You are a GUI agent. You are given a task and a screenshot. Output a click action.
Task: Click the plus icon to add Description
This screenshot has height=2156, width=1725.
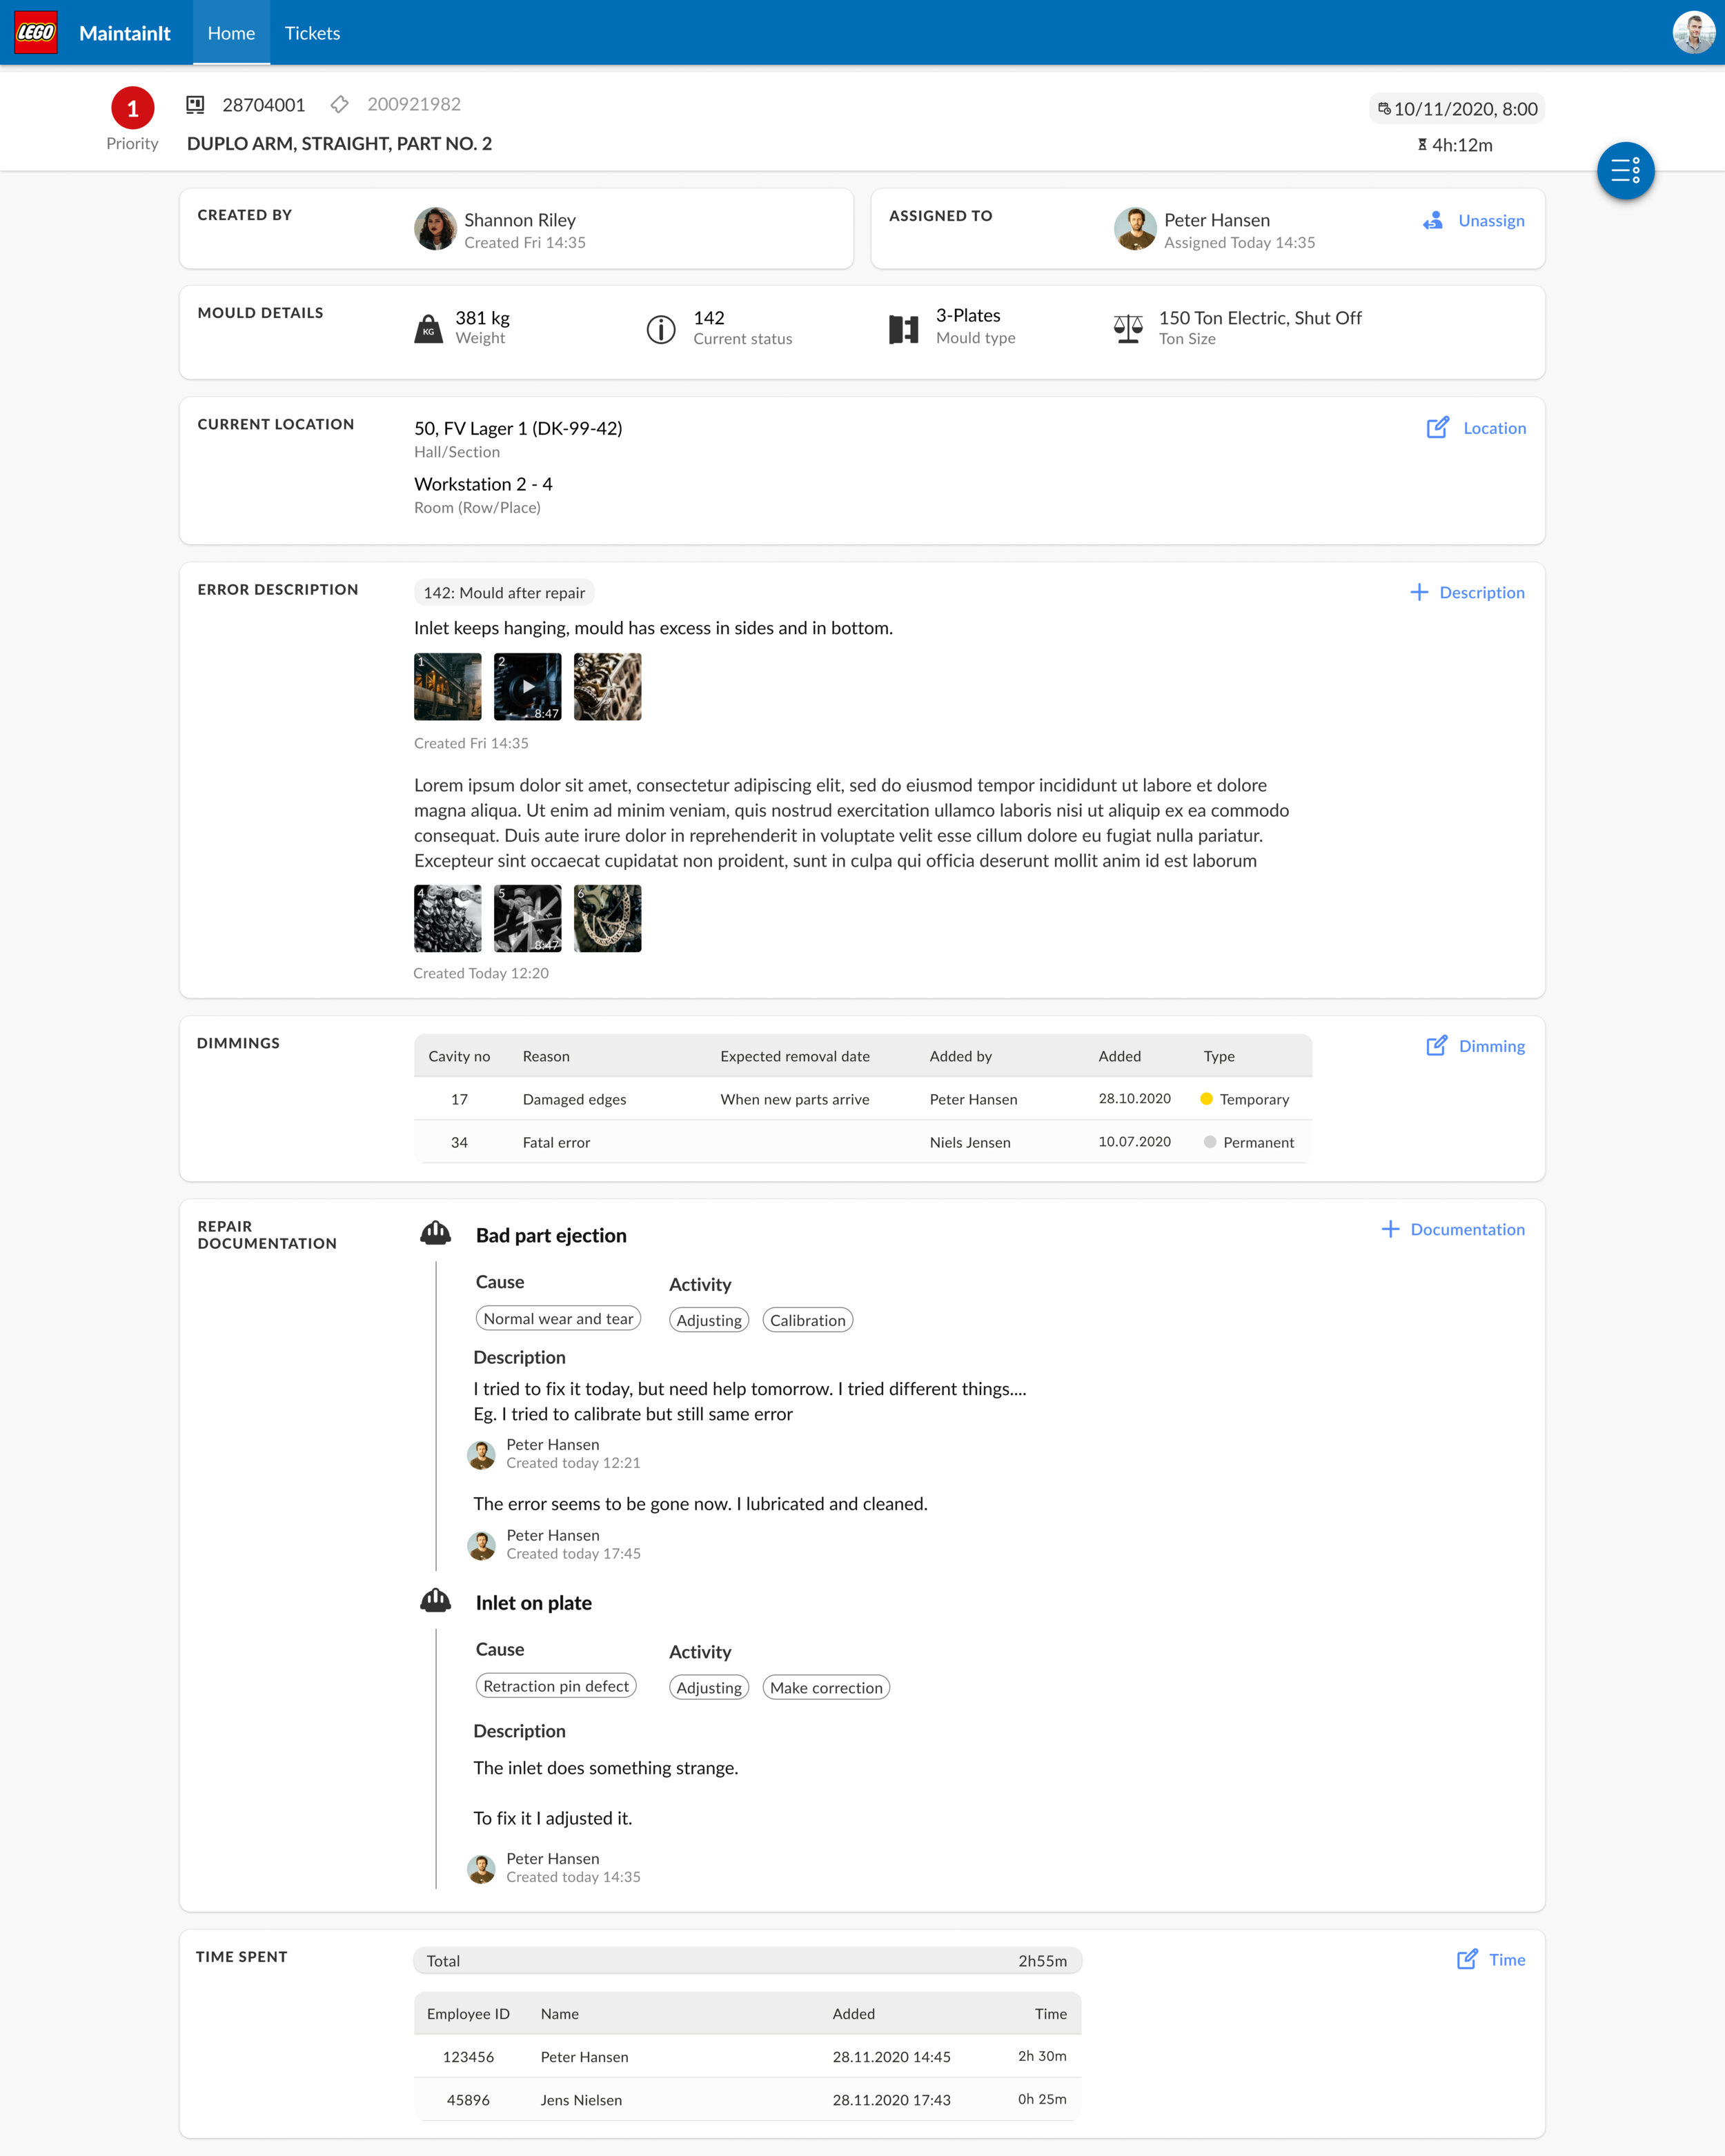pos(1418,592)
